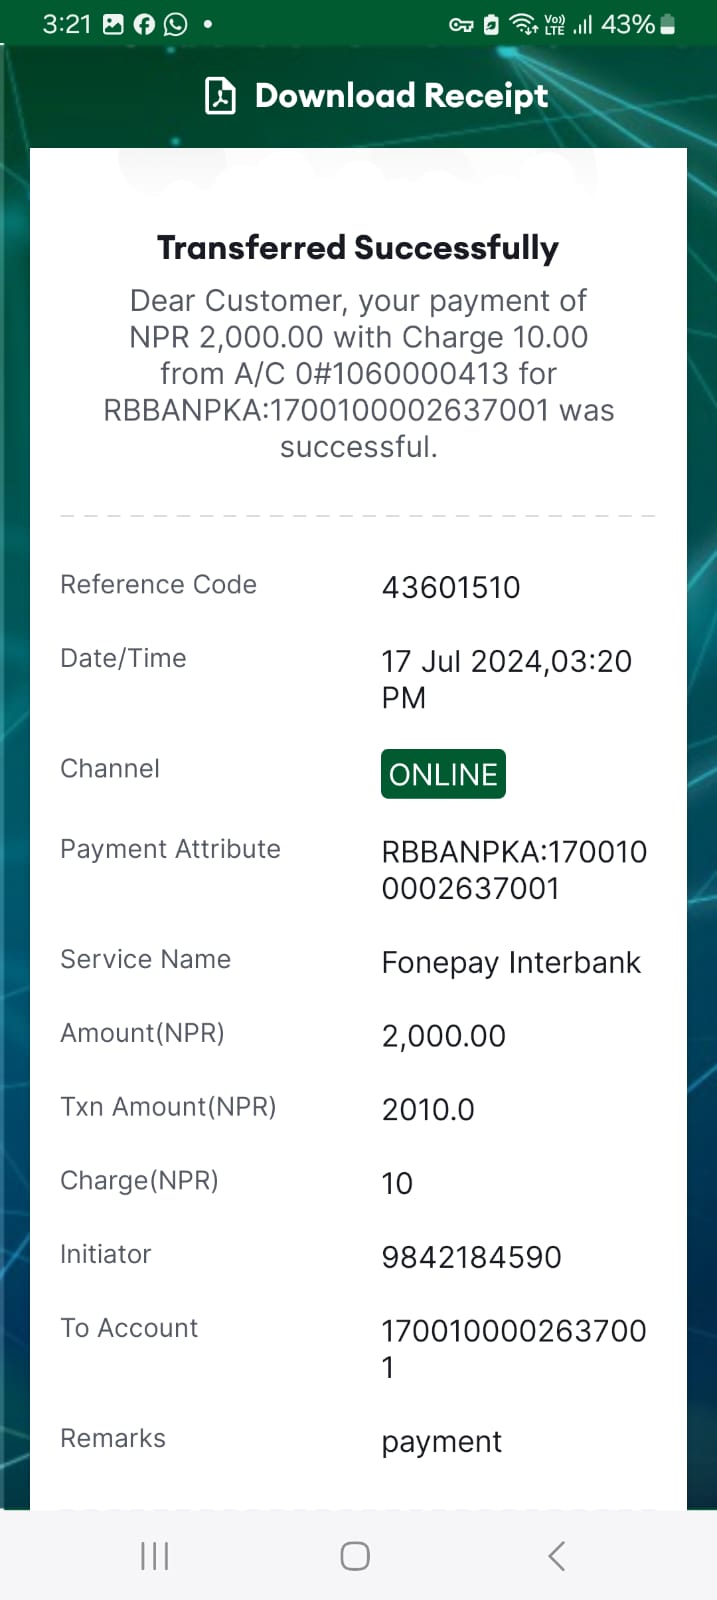Tap the Remarks value payment
717x1600 pixels.
441,1442
